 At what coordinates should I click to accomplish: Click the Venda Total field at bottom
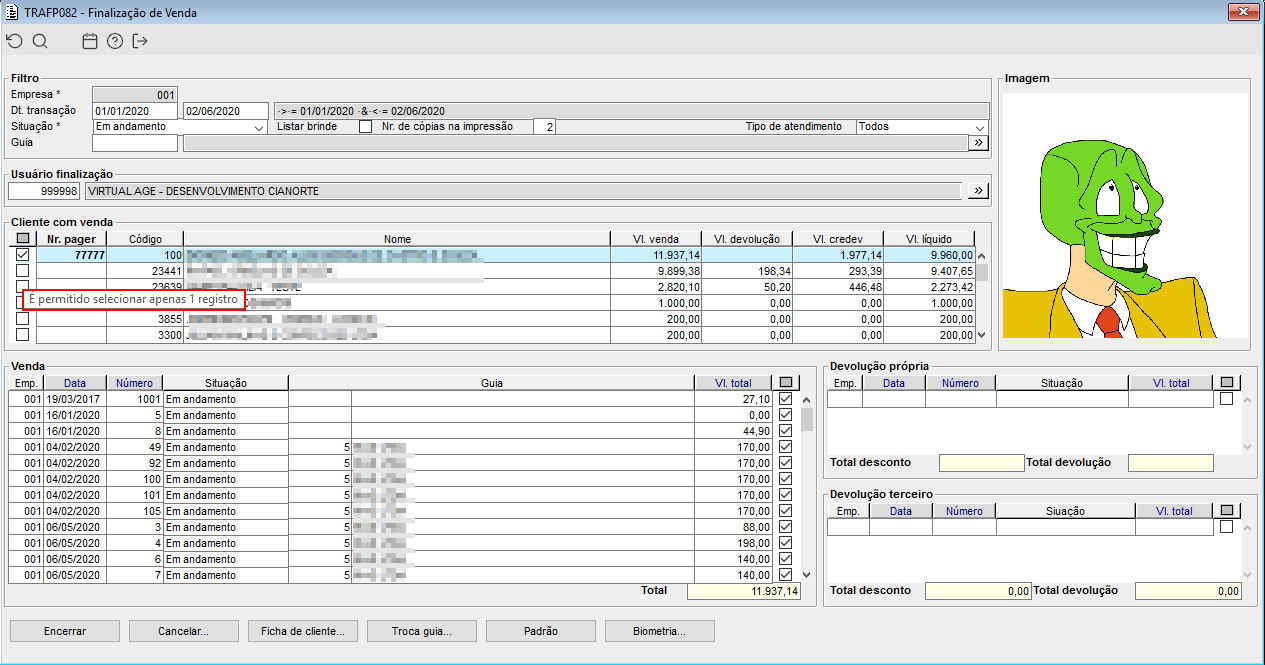[744, 591]
